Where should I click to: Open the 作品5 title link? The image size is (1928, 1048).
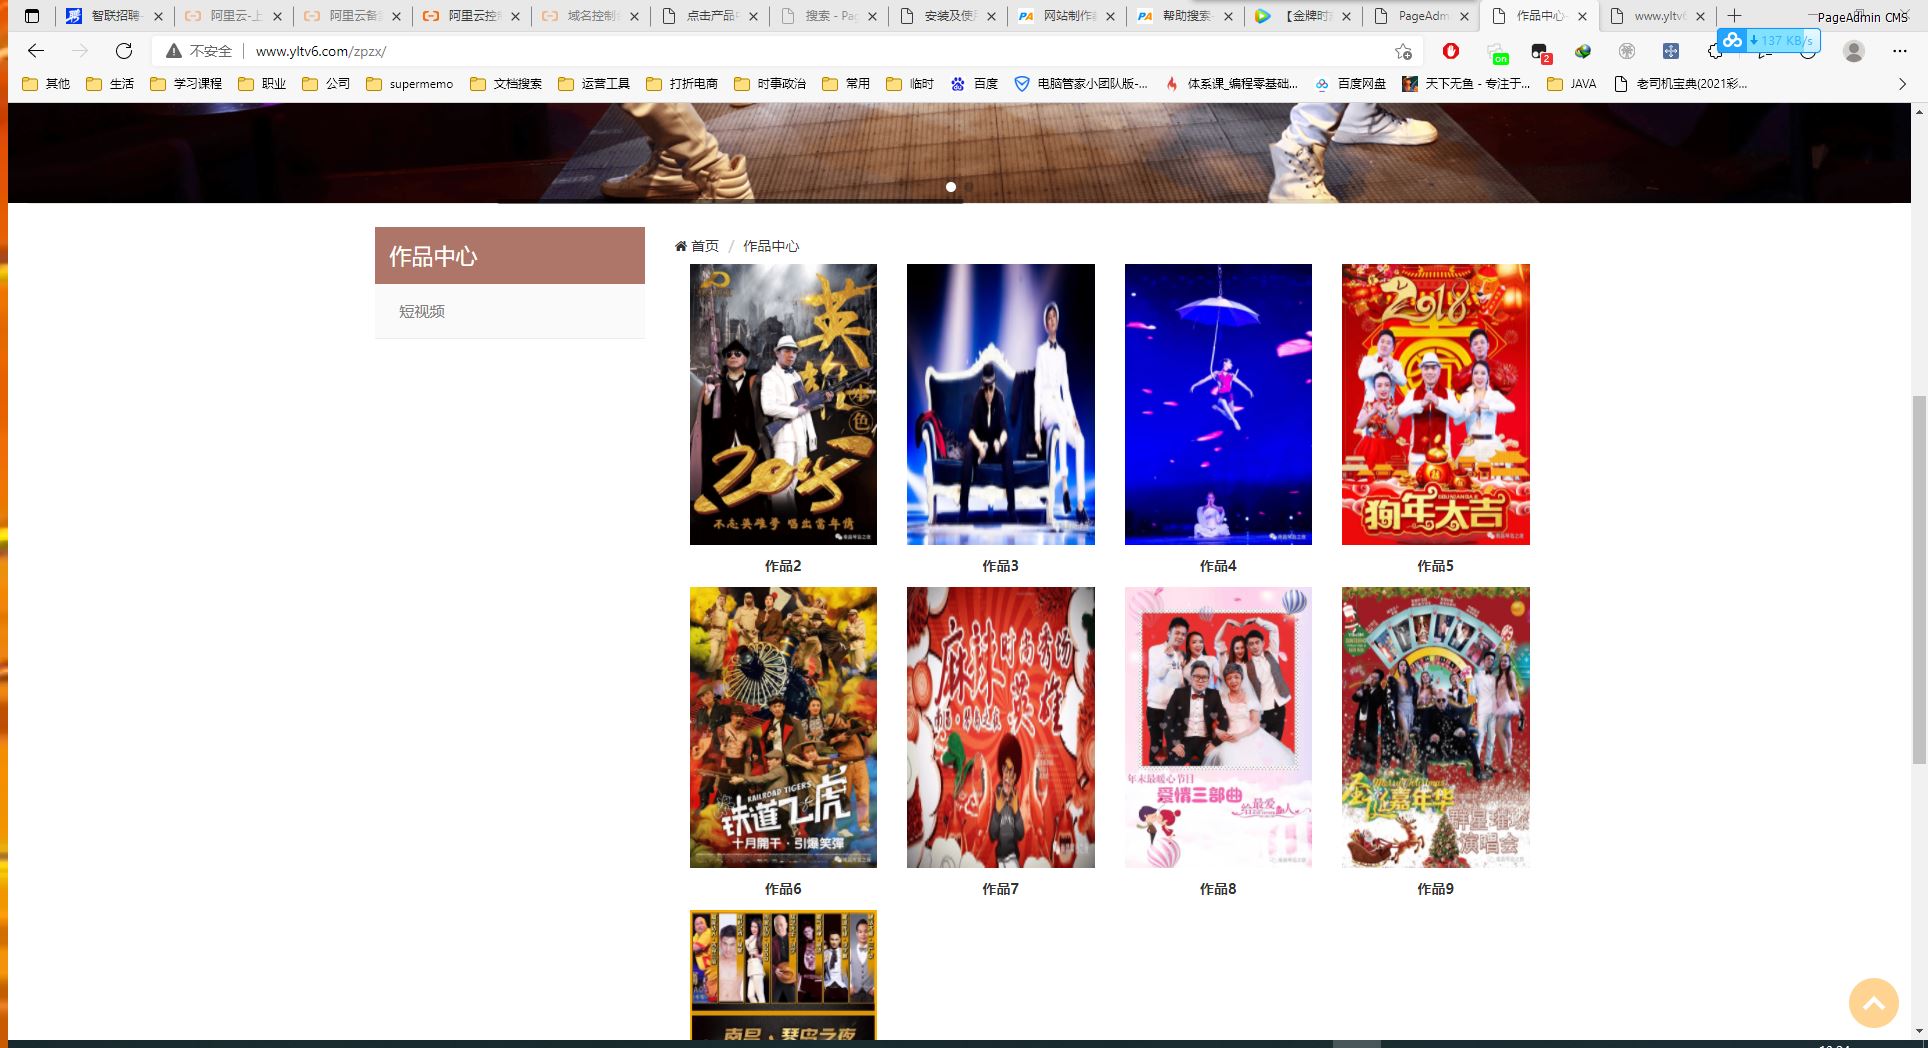pyautogui.click(x=1435, y=566)
